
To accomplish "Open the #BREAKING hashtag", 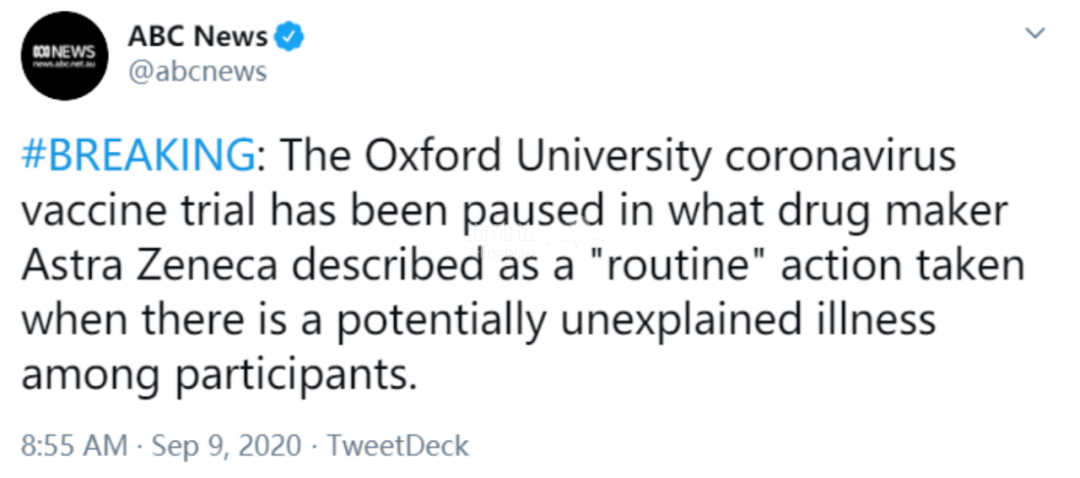I will click(138, 157).
